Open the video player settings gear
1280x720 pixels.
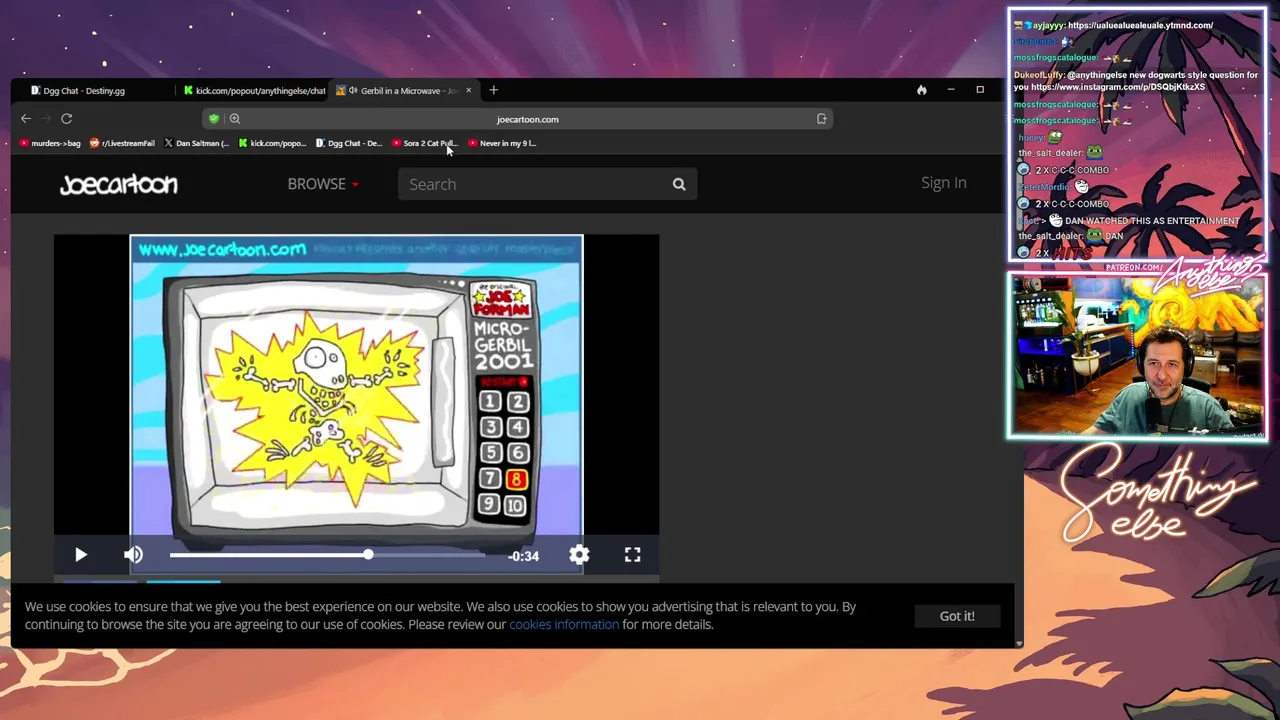click(x=579, y=555)
